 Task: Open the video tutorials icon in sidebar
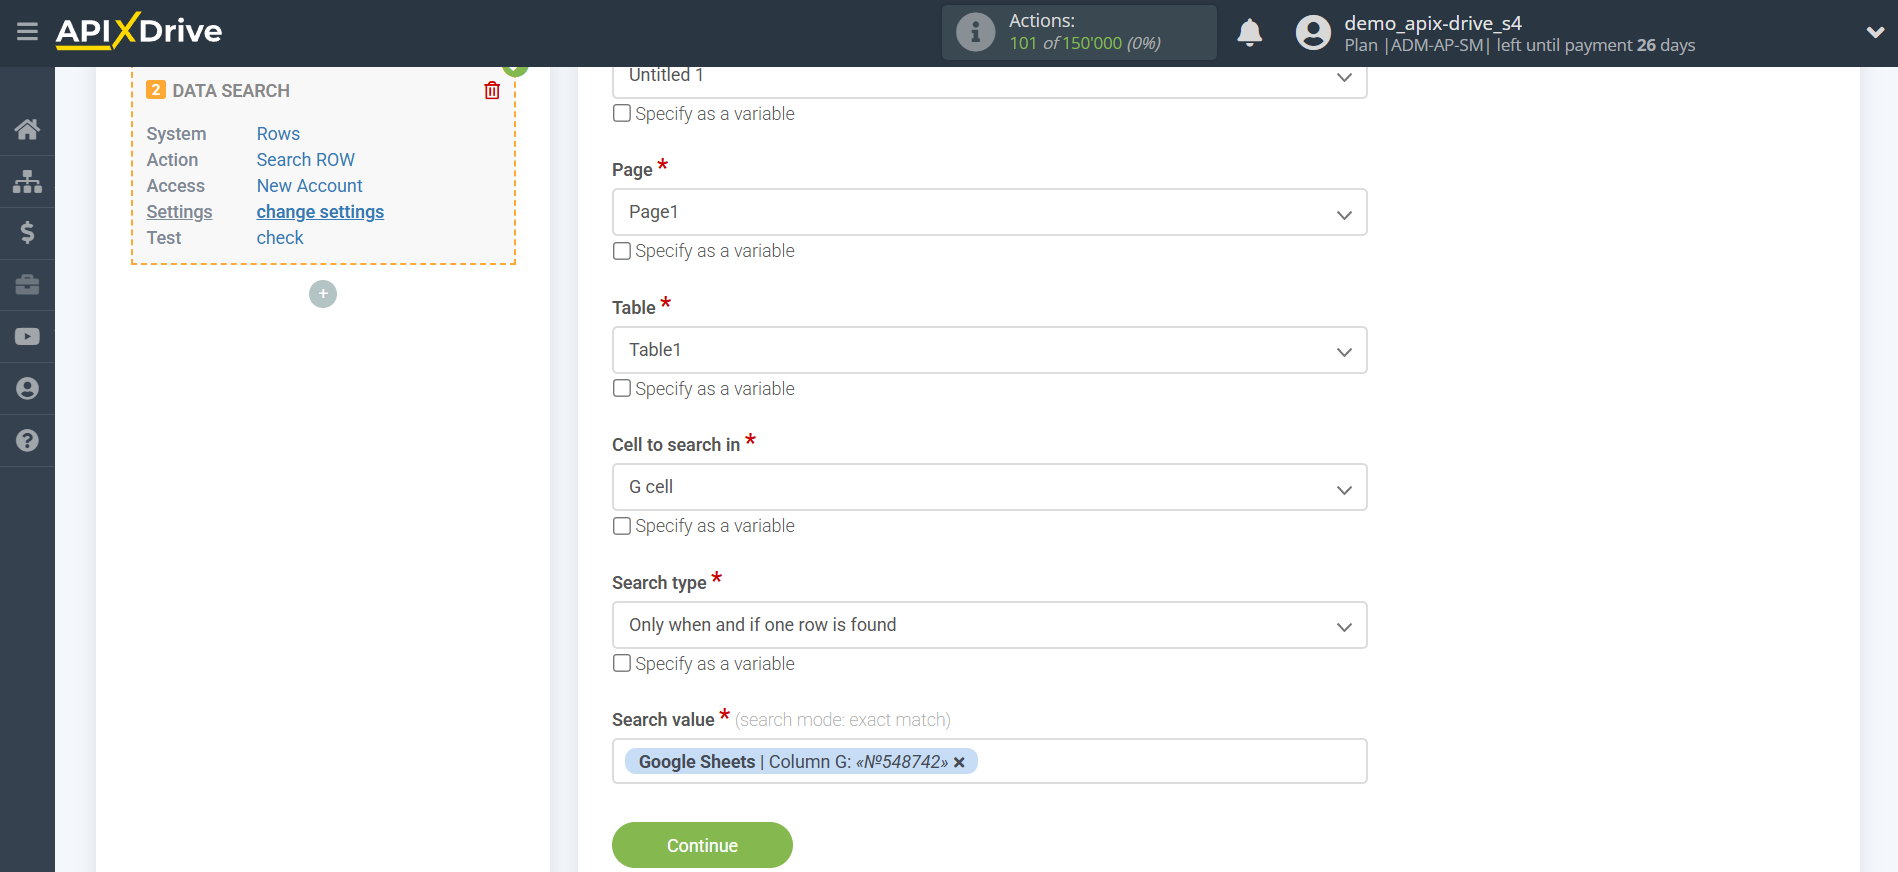tap(27, 336)
